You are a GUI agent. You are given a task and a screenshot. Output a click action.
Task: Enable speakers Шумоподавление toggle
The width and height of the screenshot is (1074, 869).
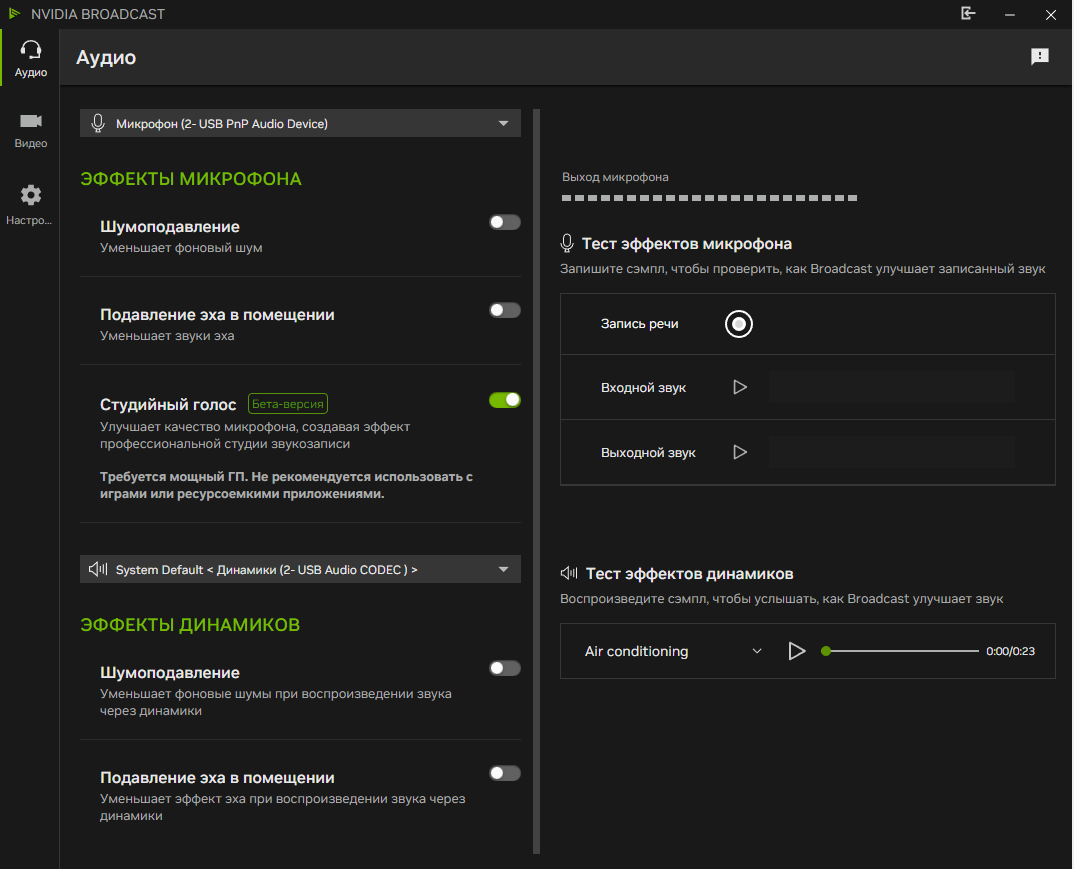click(x=505, y=668)
